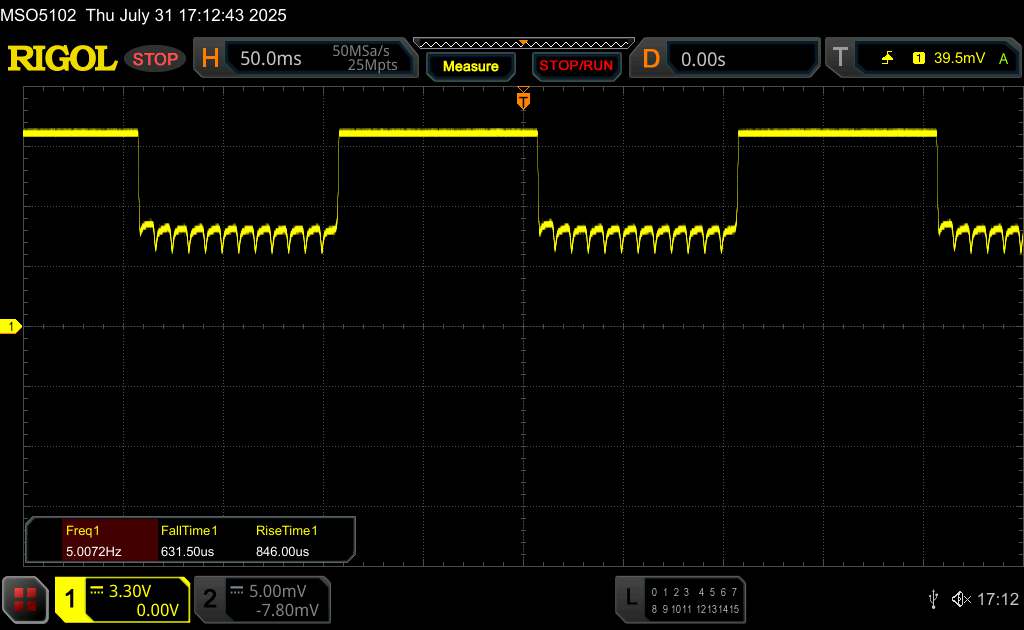Open the red function navigation grid icon

click(x=25, y=599)
